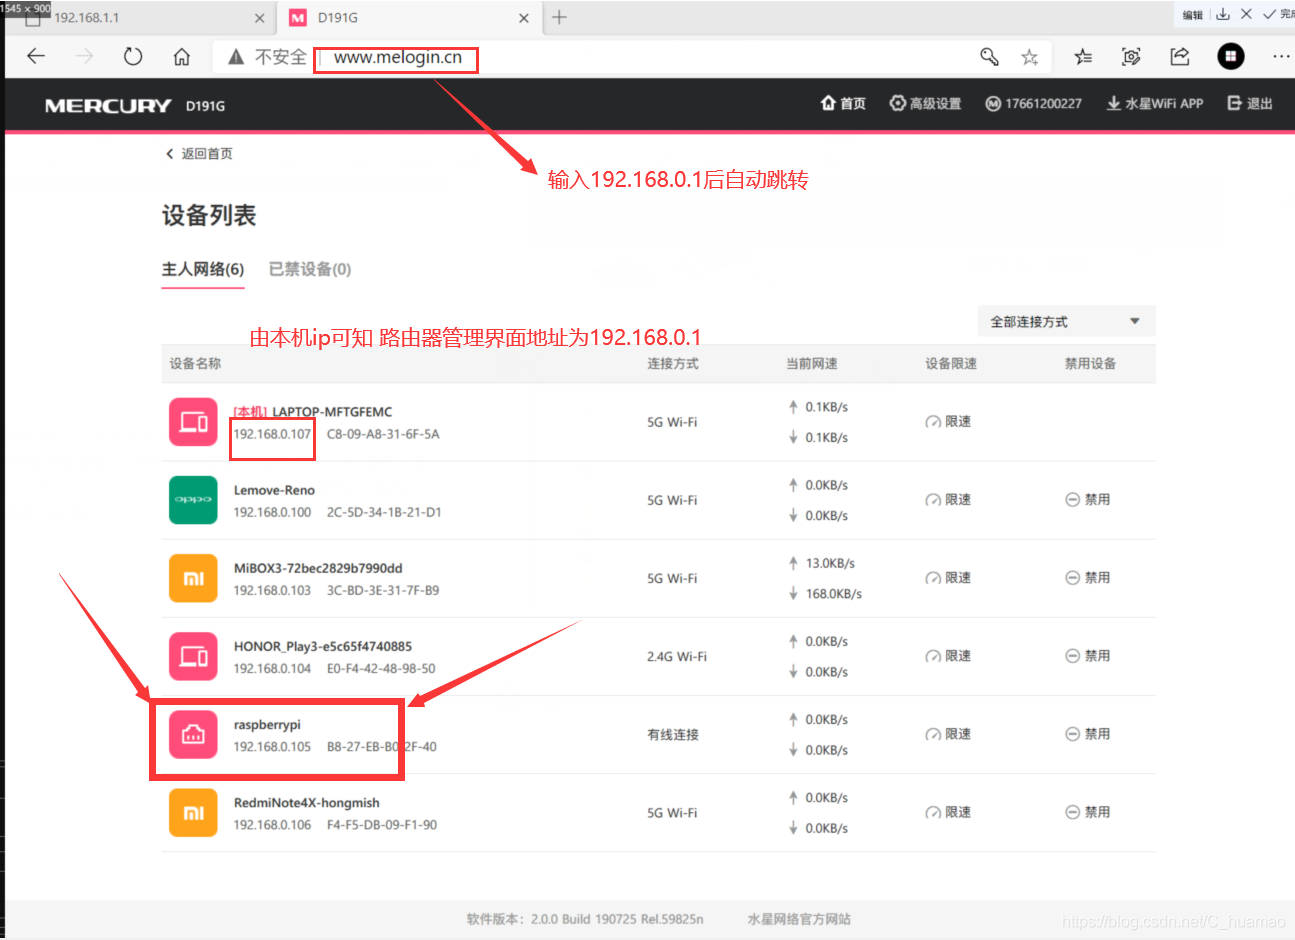Viewport: 1295px width, 940px height.
Task: Click 水星网络官方网站 footer link
Action: pos(799,919)
